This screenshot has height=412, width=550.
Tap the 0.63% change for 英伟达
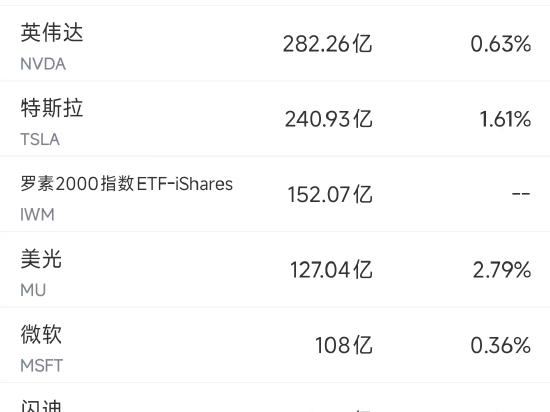pos(501,44)
